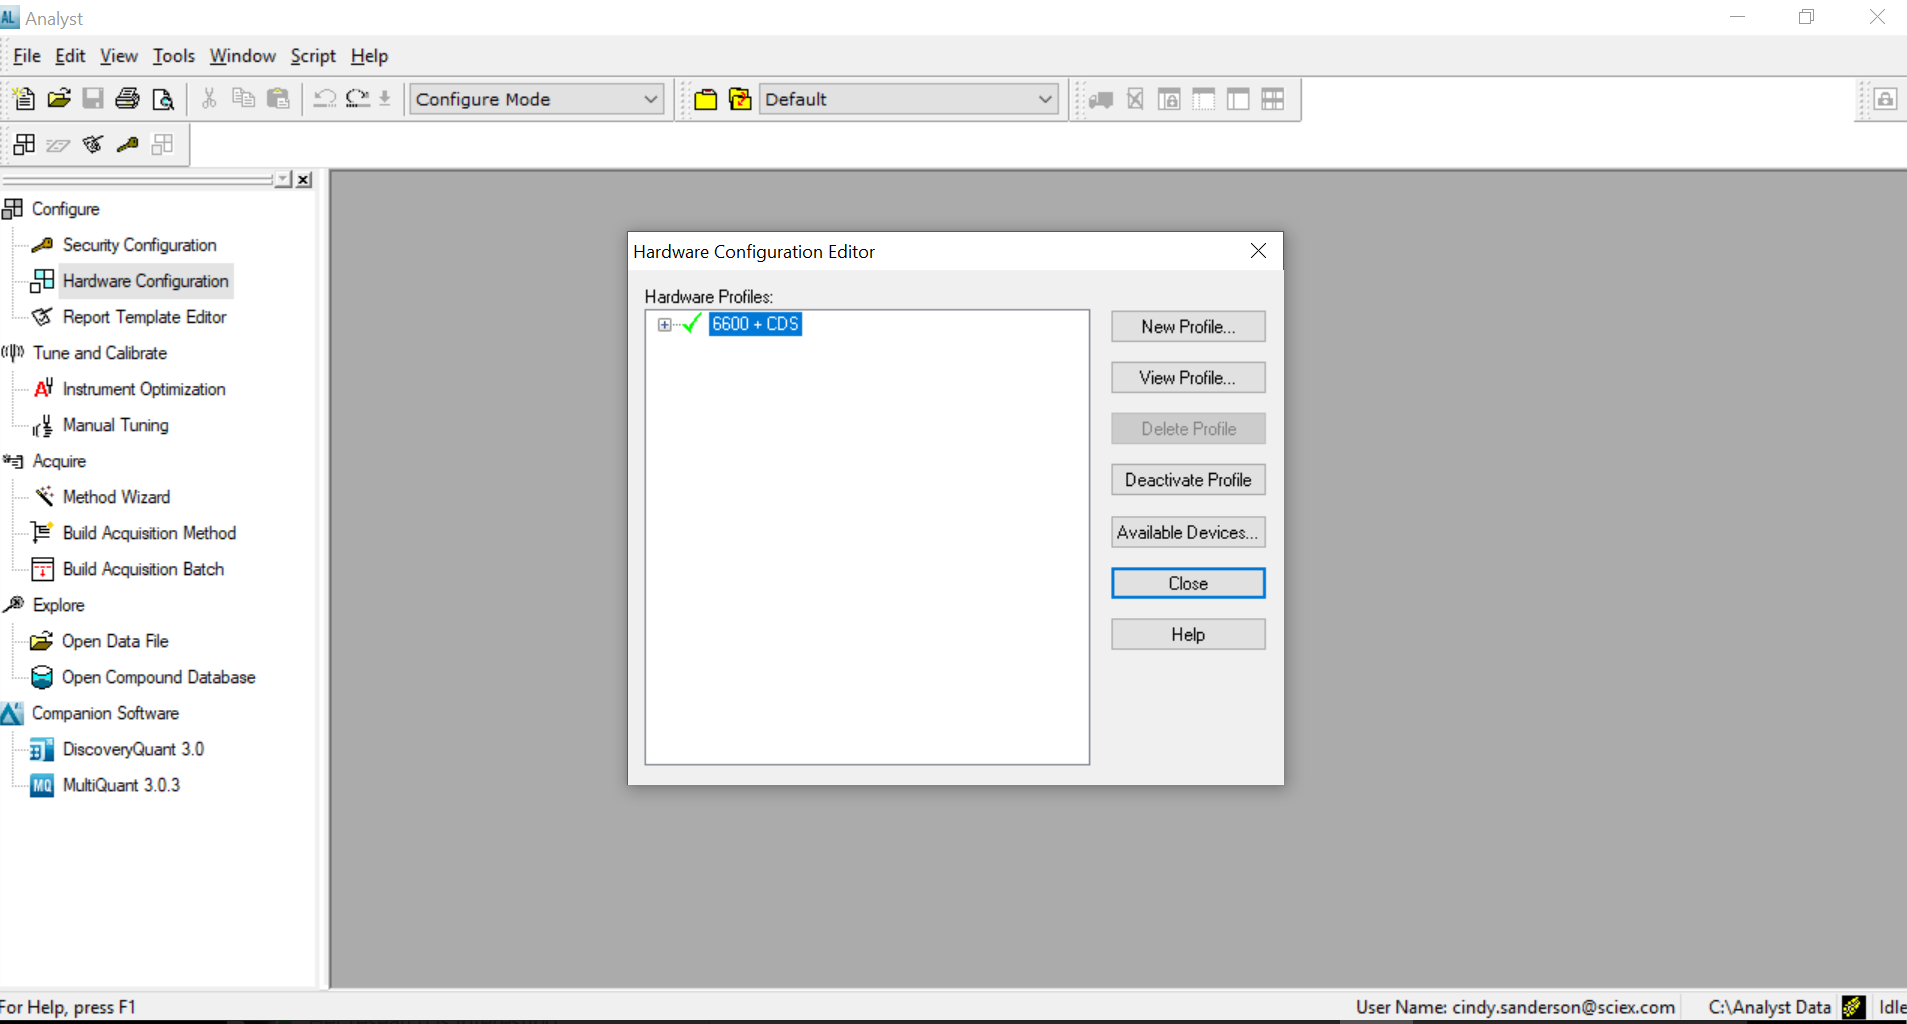This screenshot has height=1024, width=1907.
Task: Open the Tools menu
Action: (173, 56)
